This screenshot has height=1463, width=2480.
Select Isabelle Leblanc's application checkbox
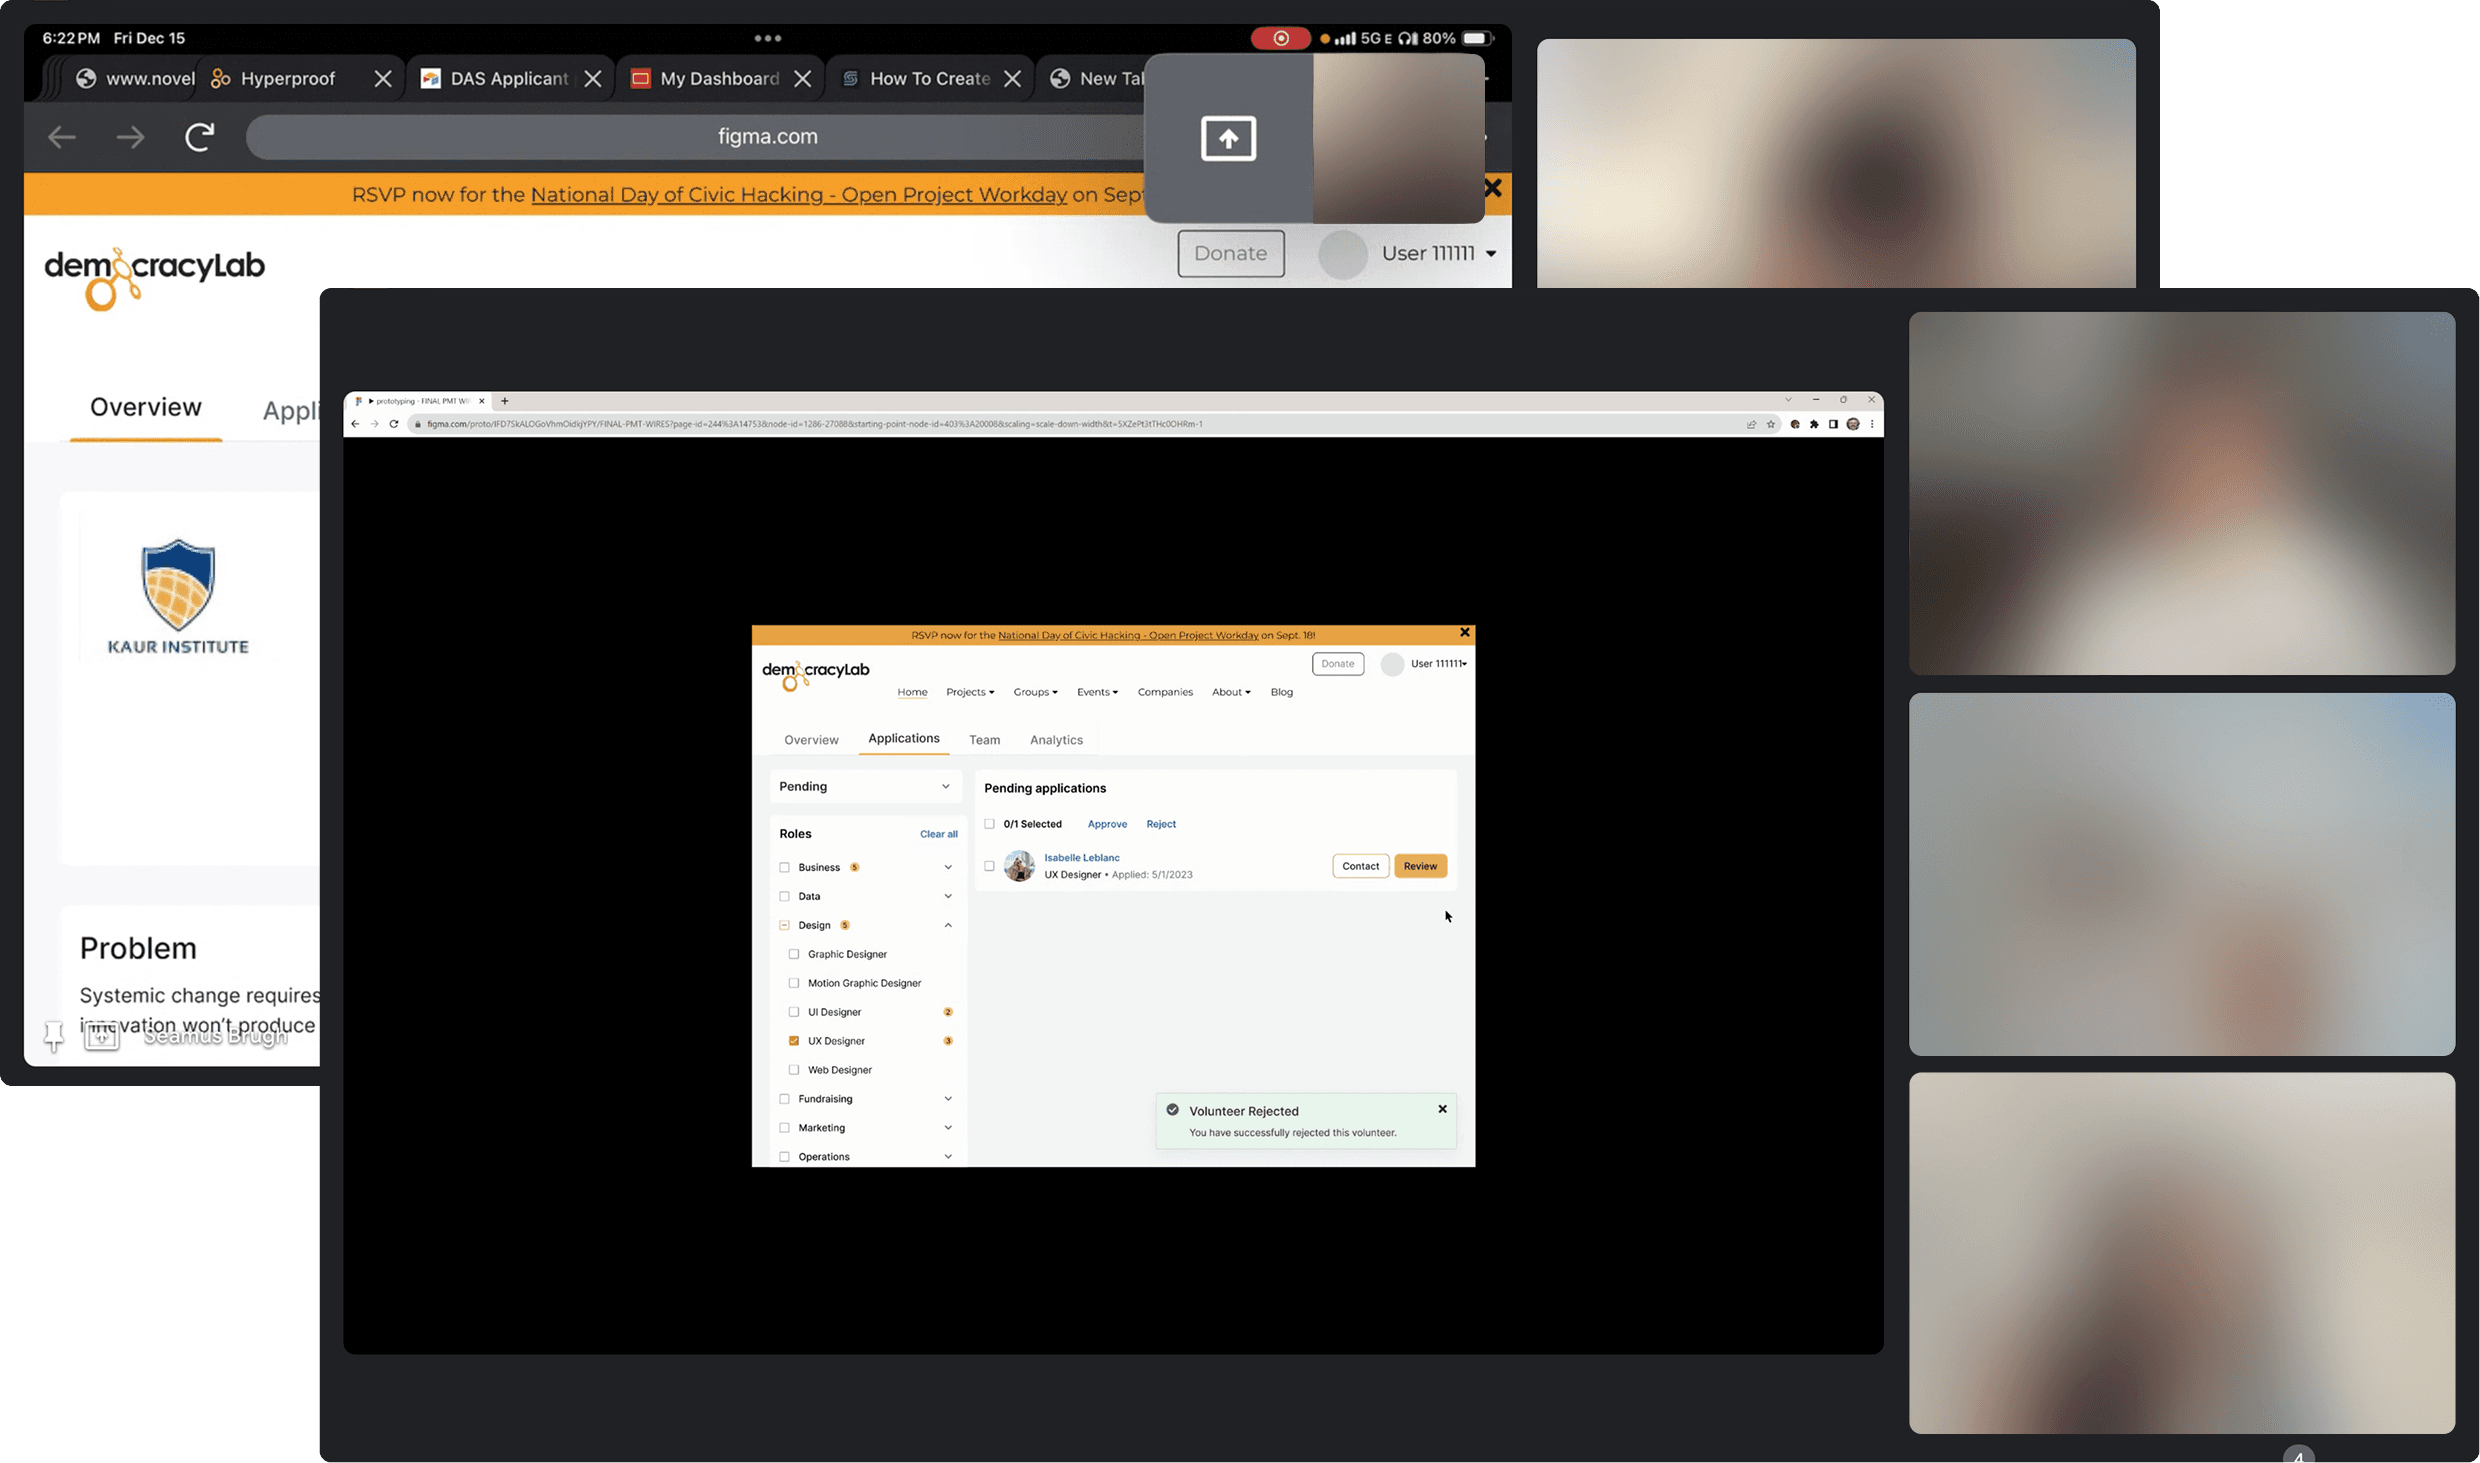(989, 866)
